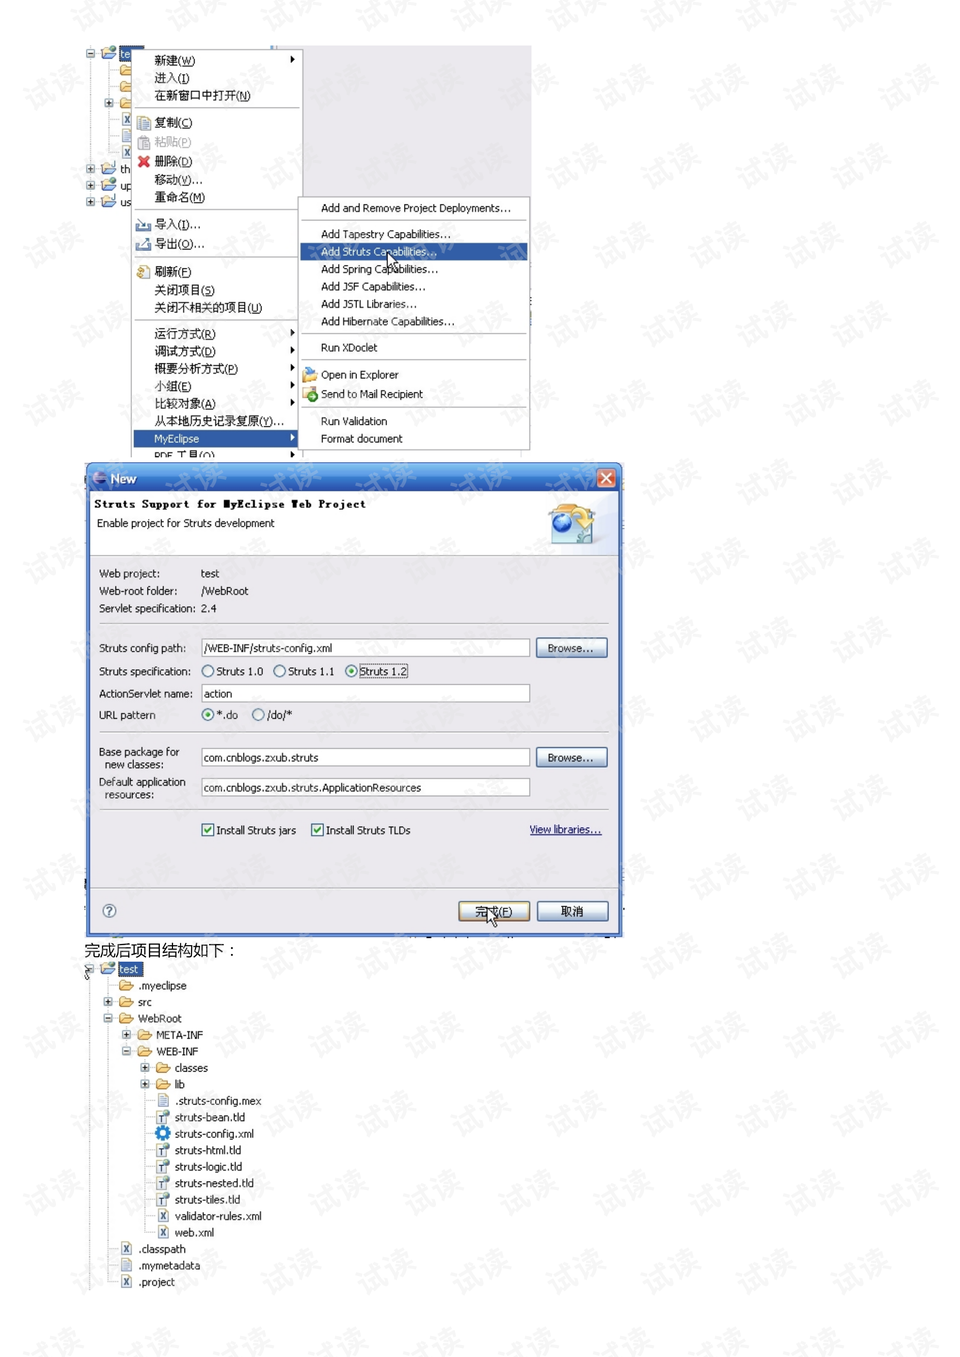Choose Run Validation menu item
The image size is (960, 1357).
coord(414,421)
